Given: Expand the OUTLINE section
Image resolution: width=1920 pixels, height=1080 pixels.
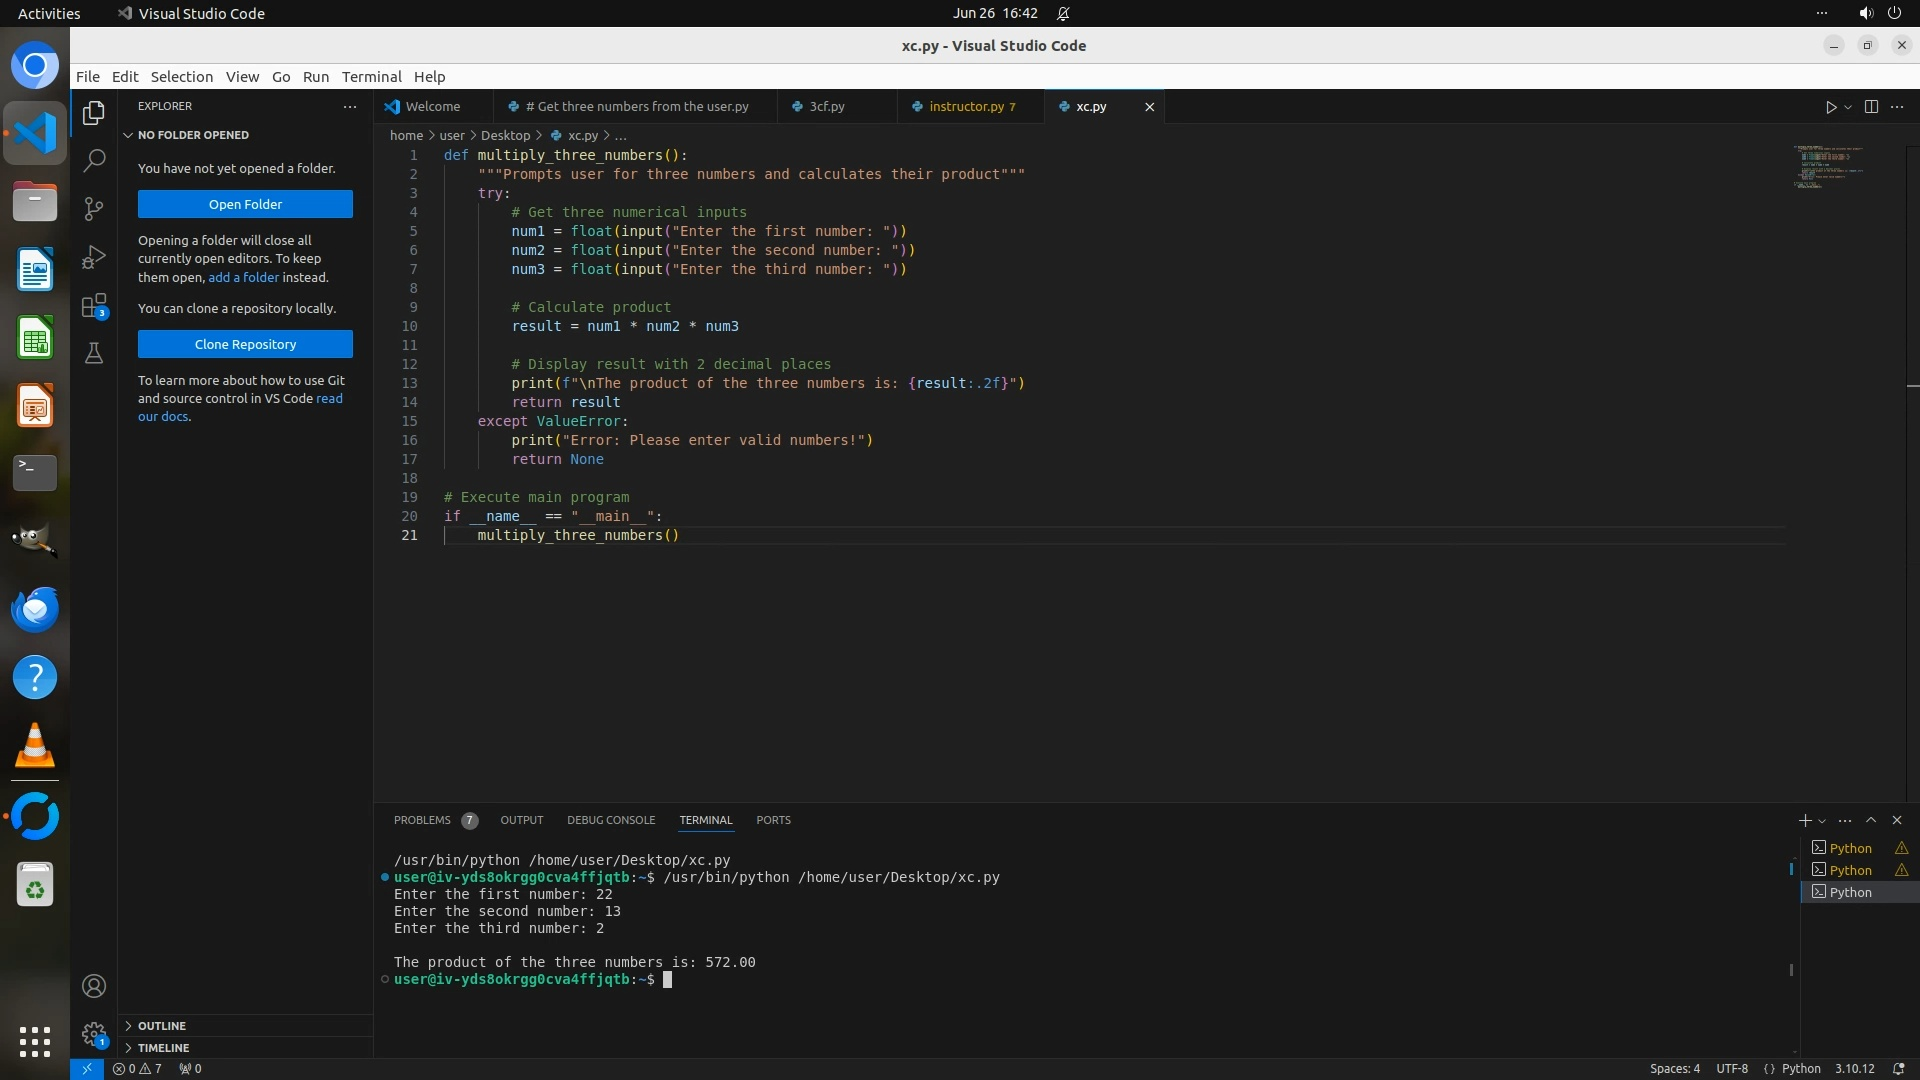Looking at the screenshot, I should (162, 1026).
